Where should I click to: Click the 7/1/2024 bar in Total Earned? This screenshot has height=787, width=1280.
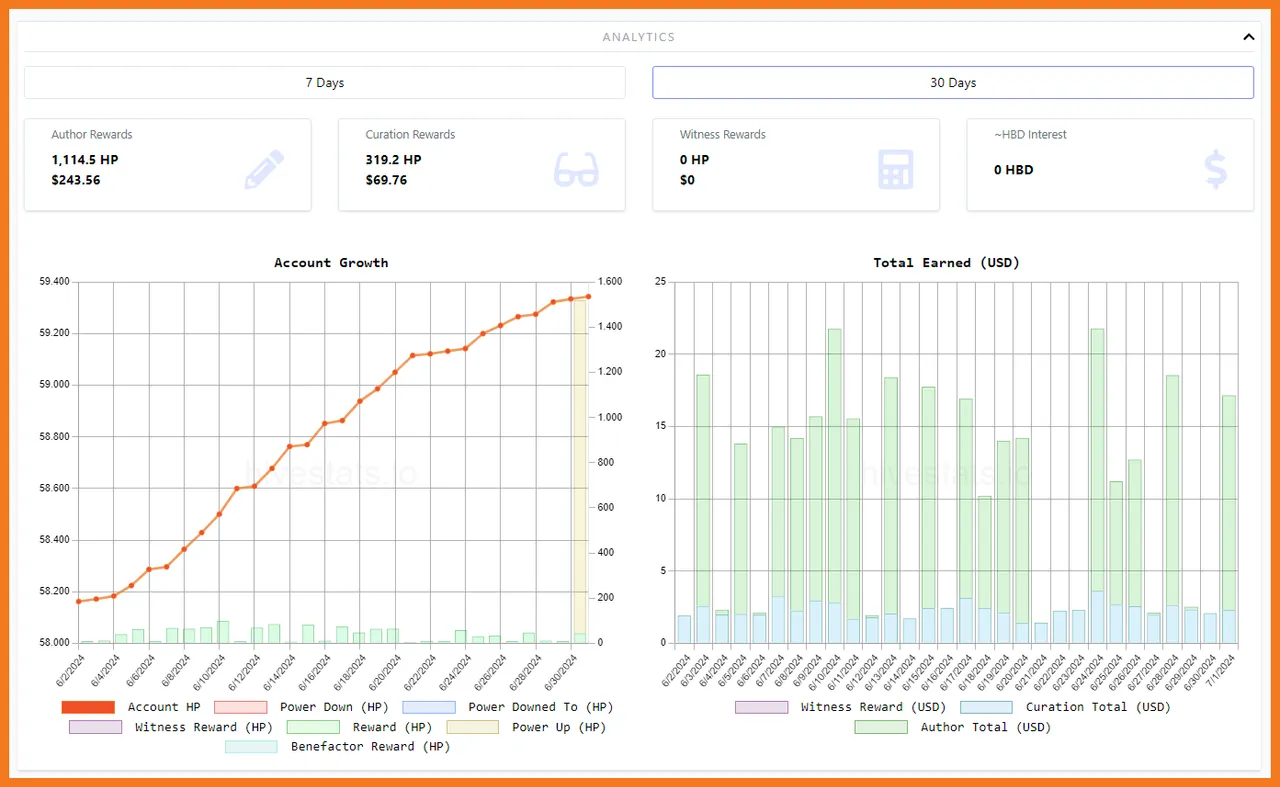(1228, 519)
